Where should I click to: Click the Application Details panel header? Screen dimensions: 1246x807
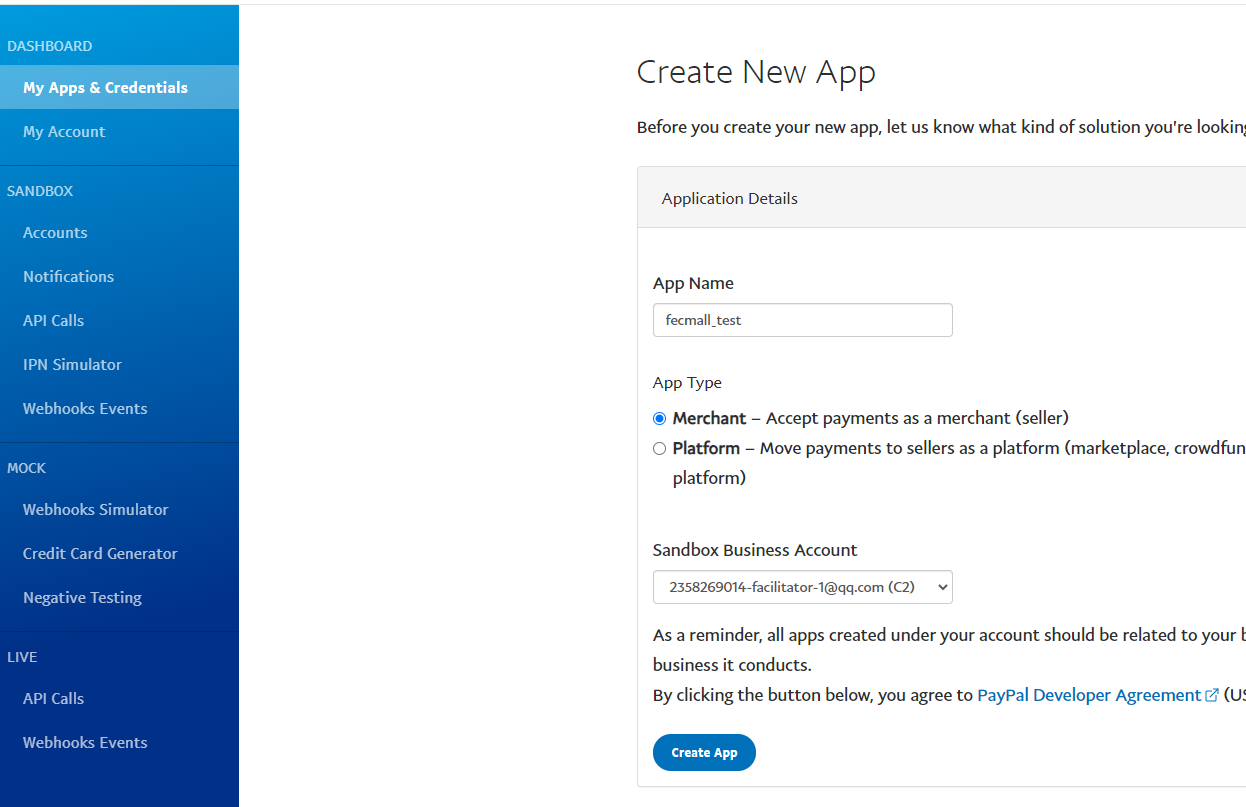pos(940,198)
